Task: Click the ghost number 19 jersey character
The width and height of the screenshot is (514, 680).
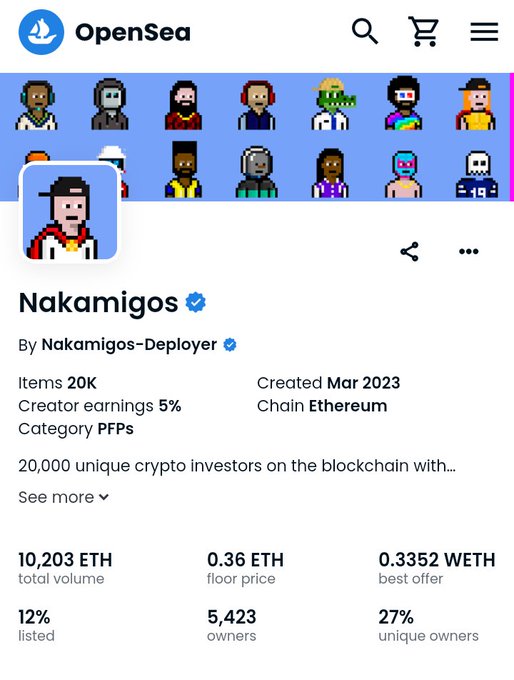Action: pyautogui.click(x=477, y=174)
